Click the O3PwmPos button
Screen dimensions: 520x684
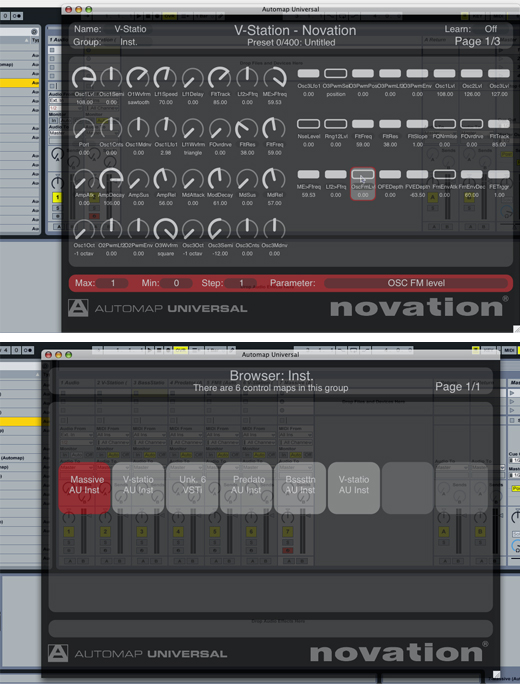(x=363, y=73)
